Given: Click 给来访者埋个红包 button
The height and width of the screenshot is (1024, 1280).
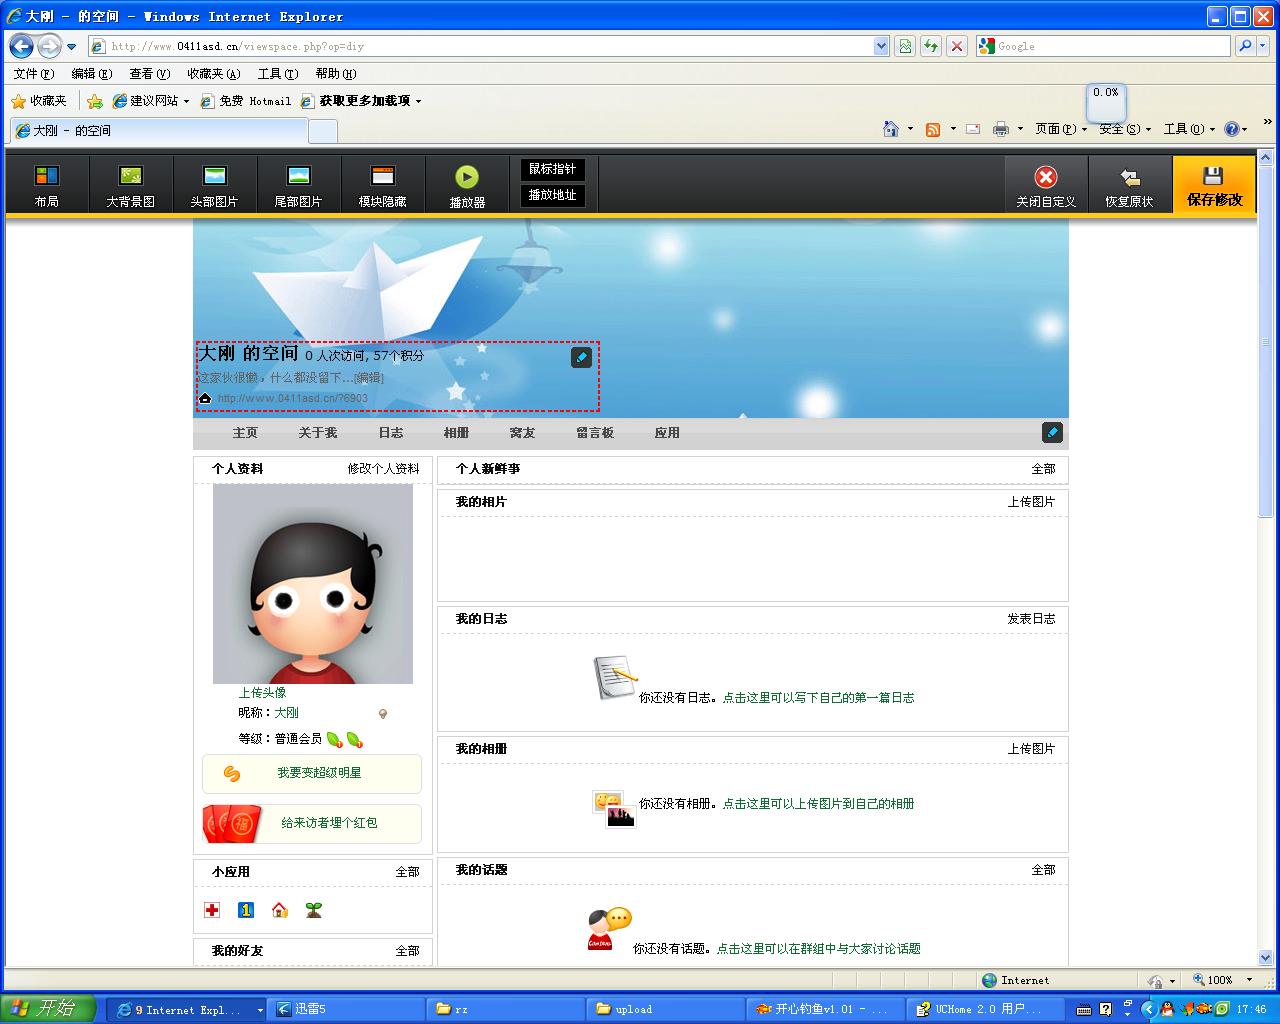Looking at the screenshot, I should 312,823.
